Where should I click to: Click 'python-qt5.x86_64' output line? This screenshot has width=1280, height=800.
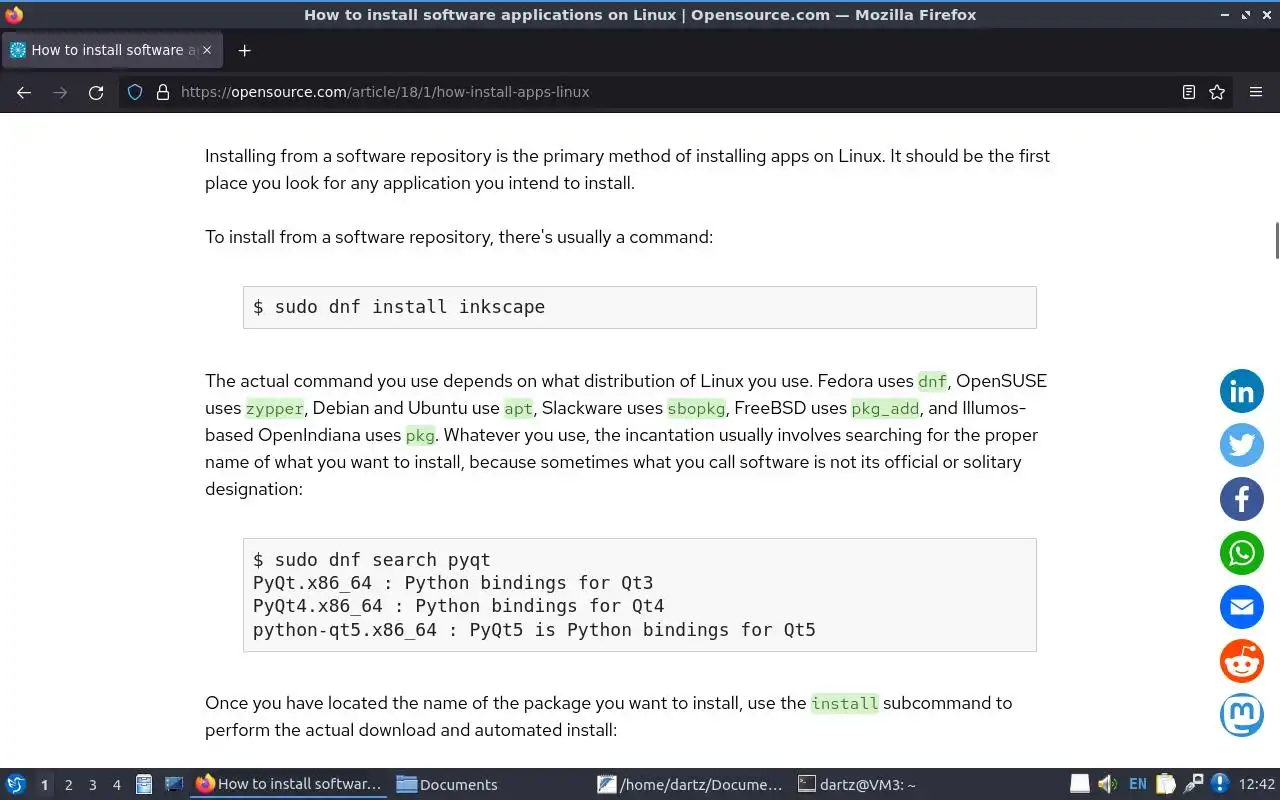coord(534,630)
